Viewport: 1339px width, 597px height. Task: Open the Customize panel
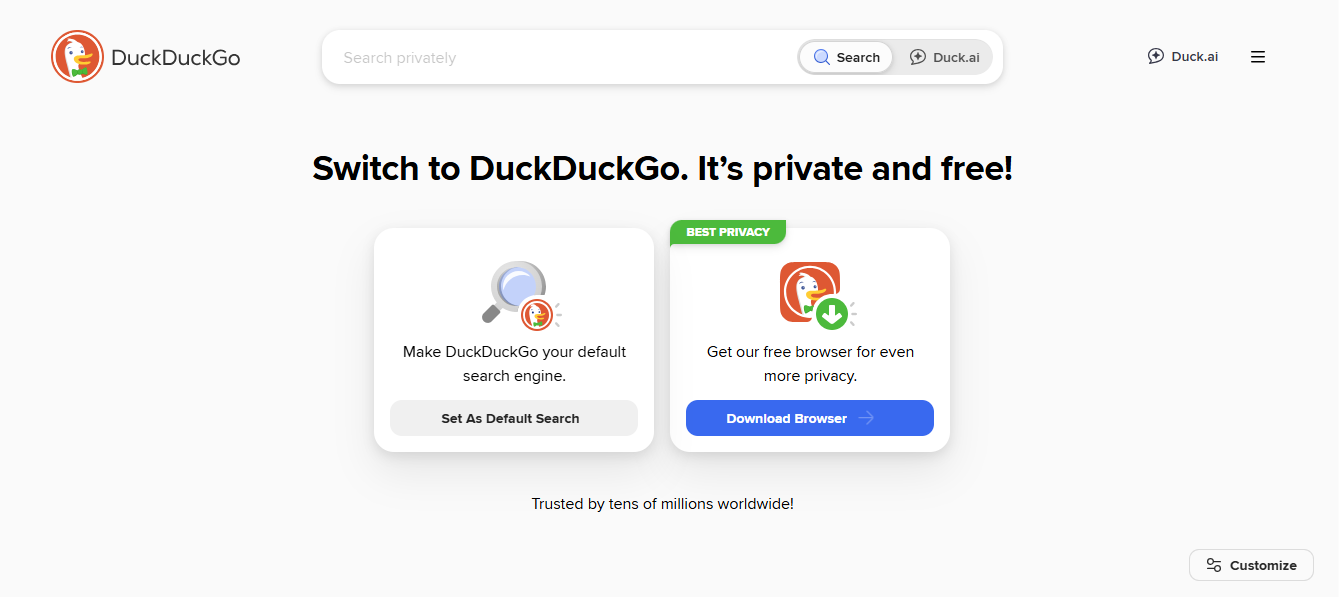[1251, 565]
